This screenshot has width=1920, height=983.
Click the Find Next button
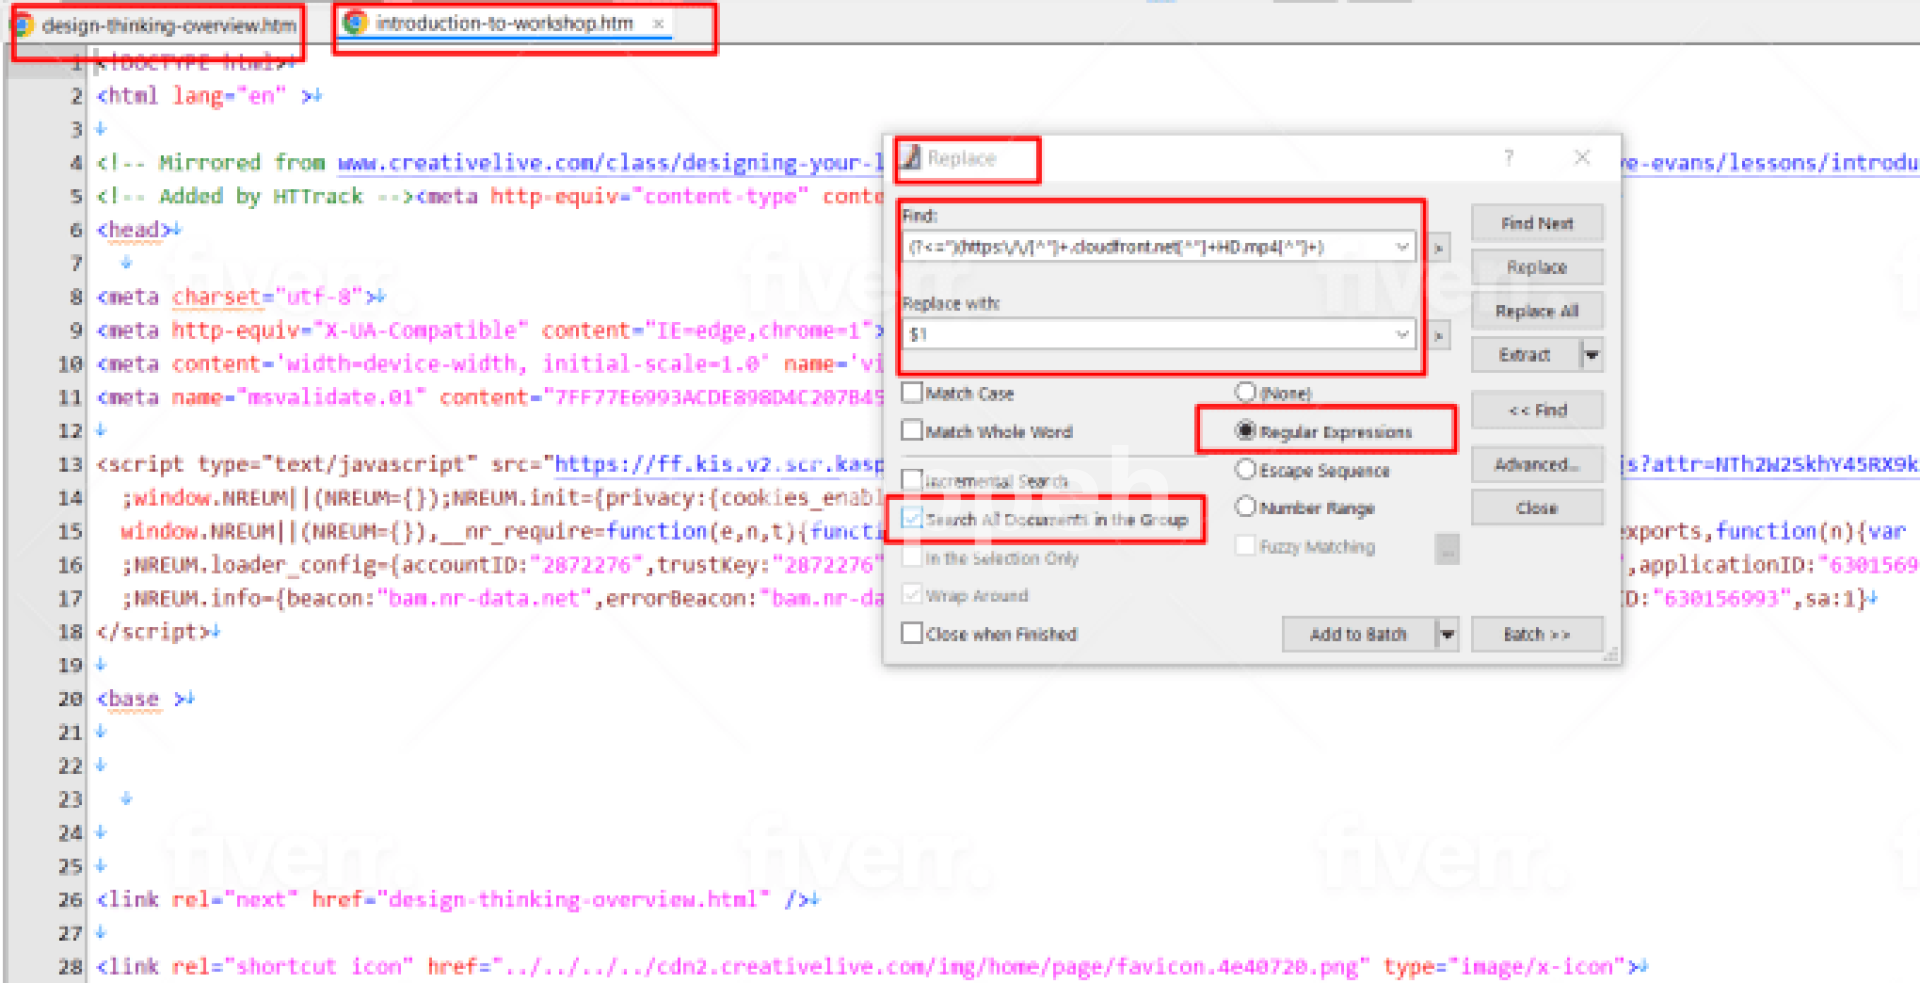point(1536,224)
